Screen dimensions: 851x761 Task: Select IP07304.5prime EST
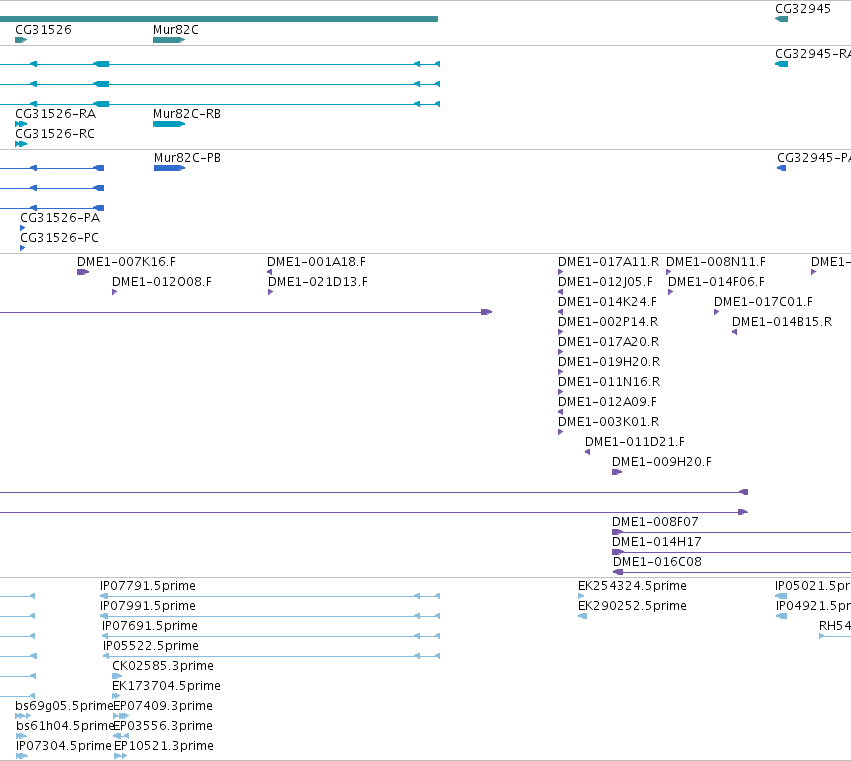point(22,756)
